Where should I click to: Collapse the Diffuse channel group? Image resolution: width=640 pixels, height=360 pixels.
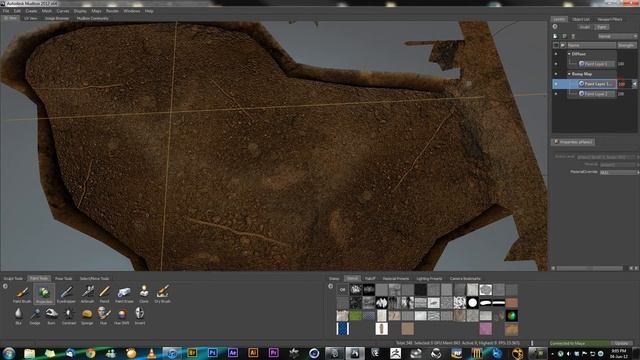(x=569, y=54)
